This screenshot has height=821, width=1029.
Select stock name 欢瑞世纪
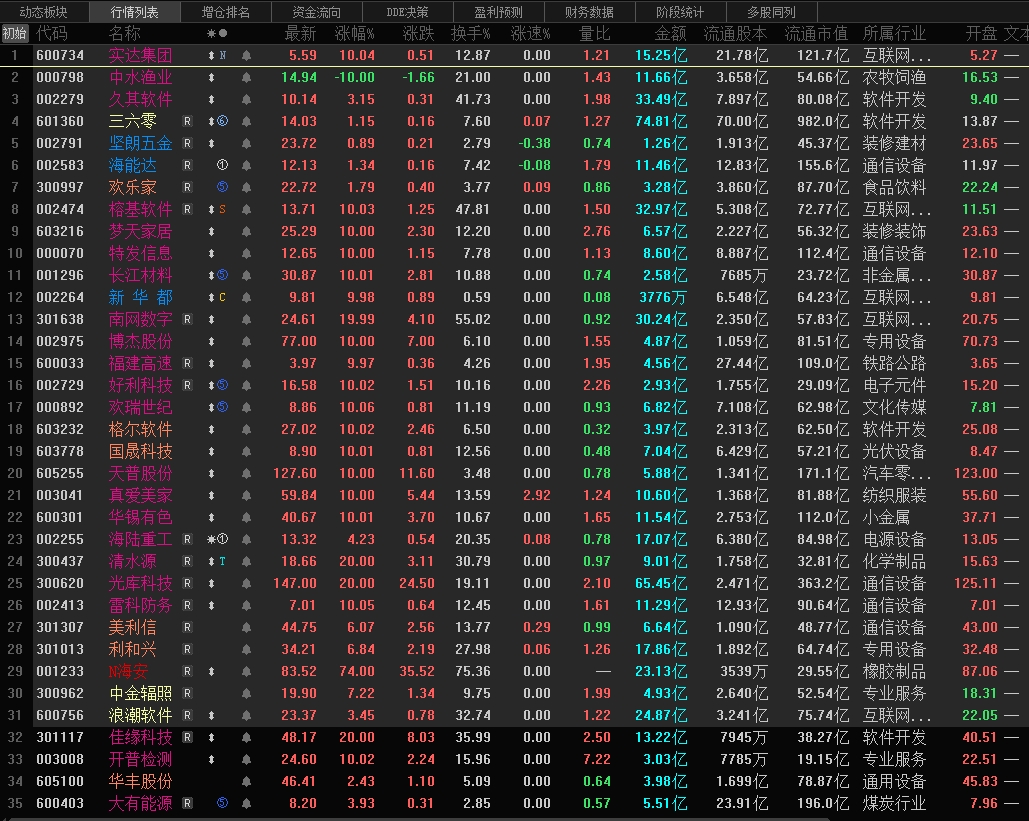click(140, 408)
